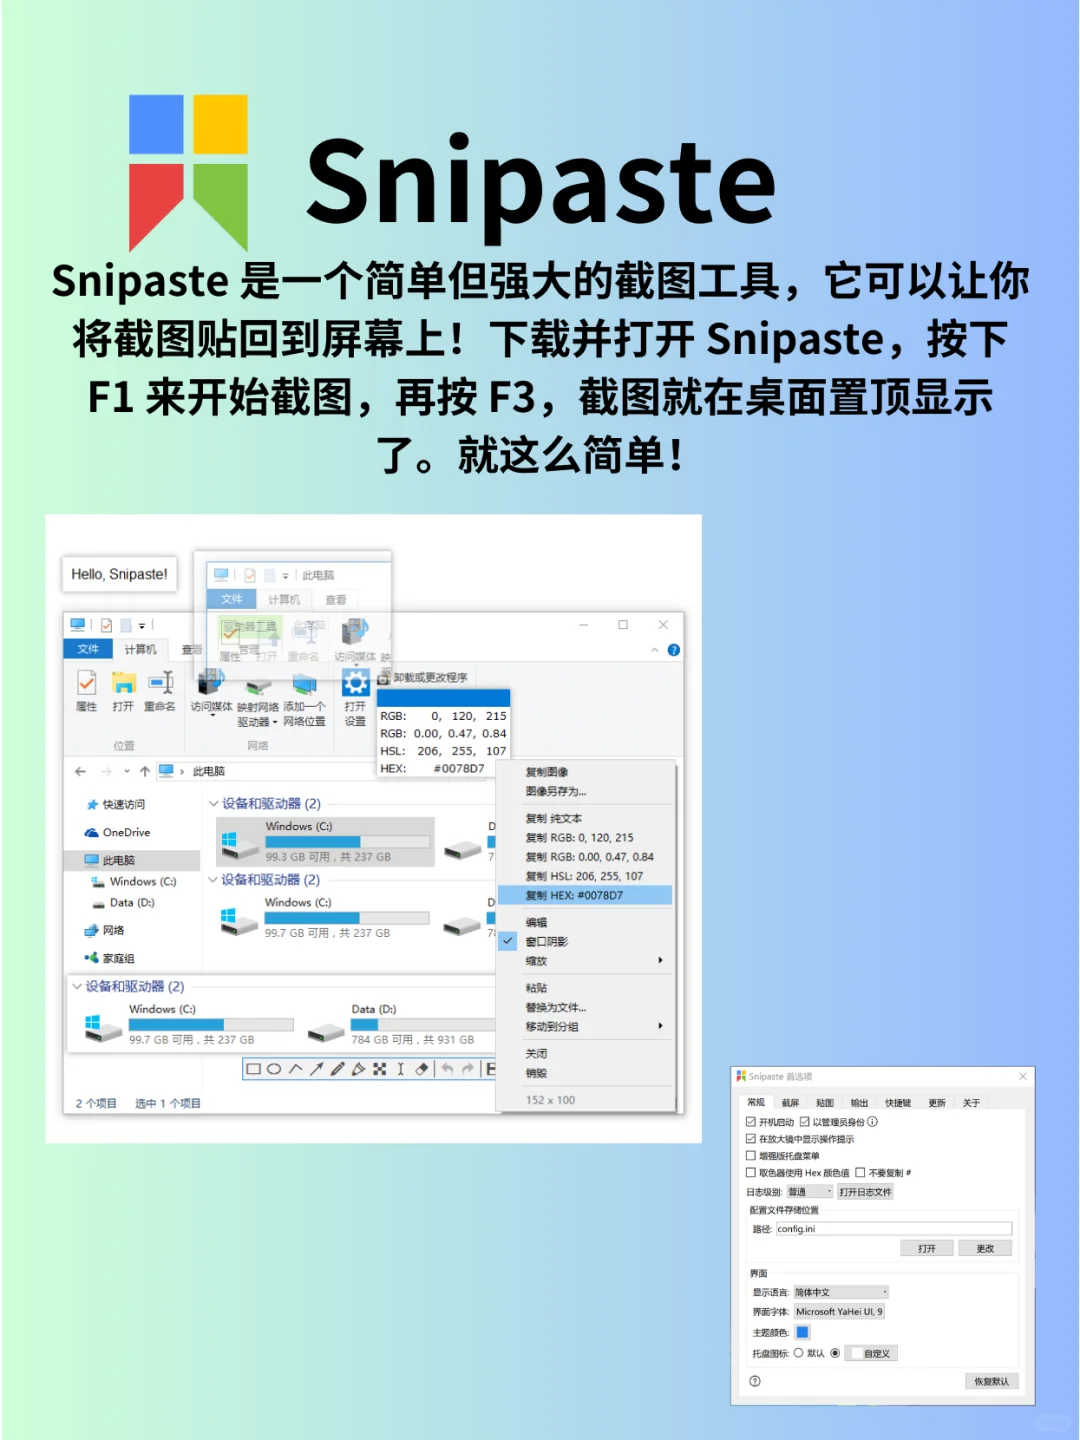The image size is (1080, 1440).
Task: Click the help question icon in preferences
Action: (x=755, y=1381)
